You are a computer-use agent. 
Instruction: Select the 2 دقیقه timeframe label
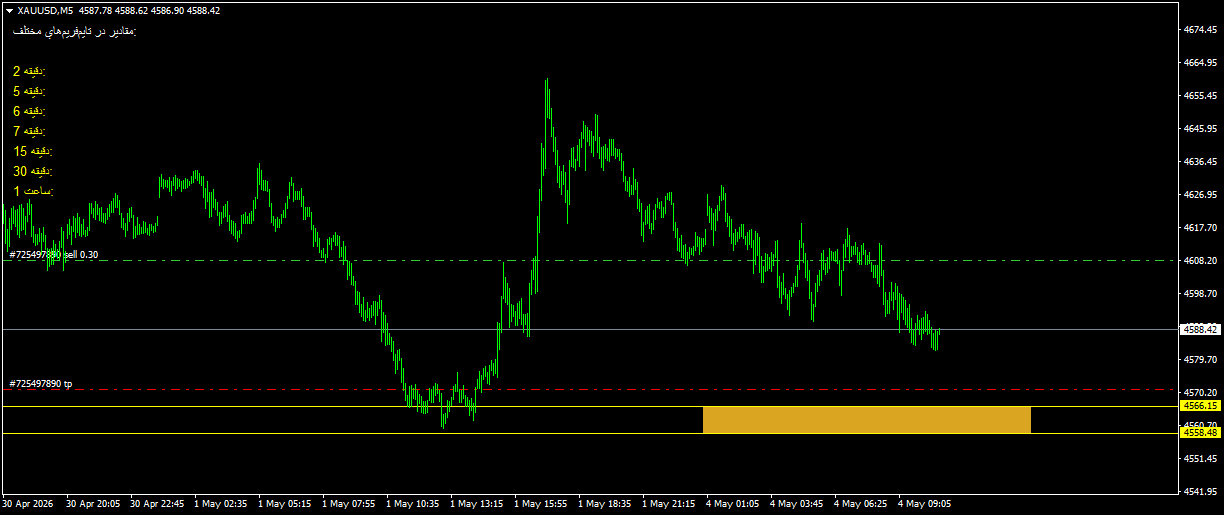(29, 71)
